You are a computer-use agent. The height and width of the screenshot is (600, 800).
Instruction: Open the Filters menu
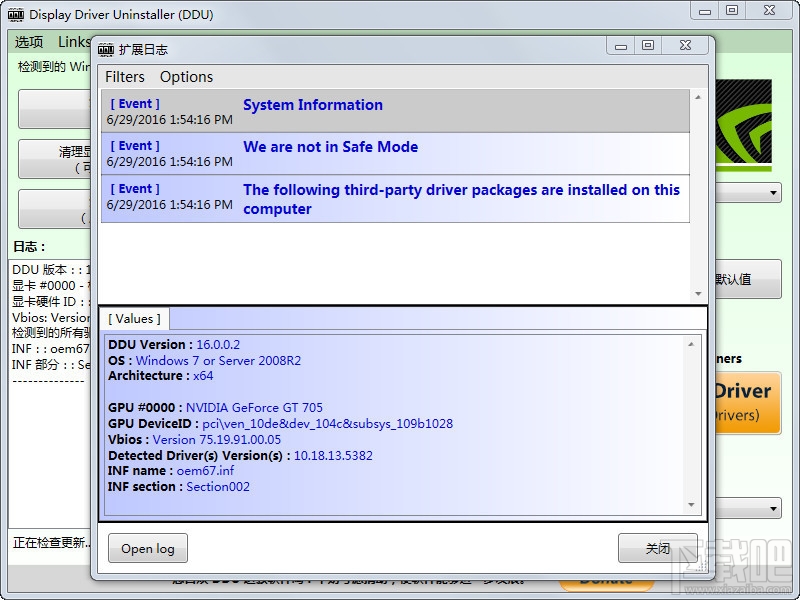tap(124, 77)
